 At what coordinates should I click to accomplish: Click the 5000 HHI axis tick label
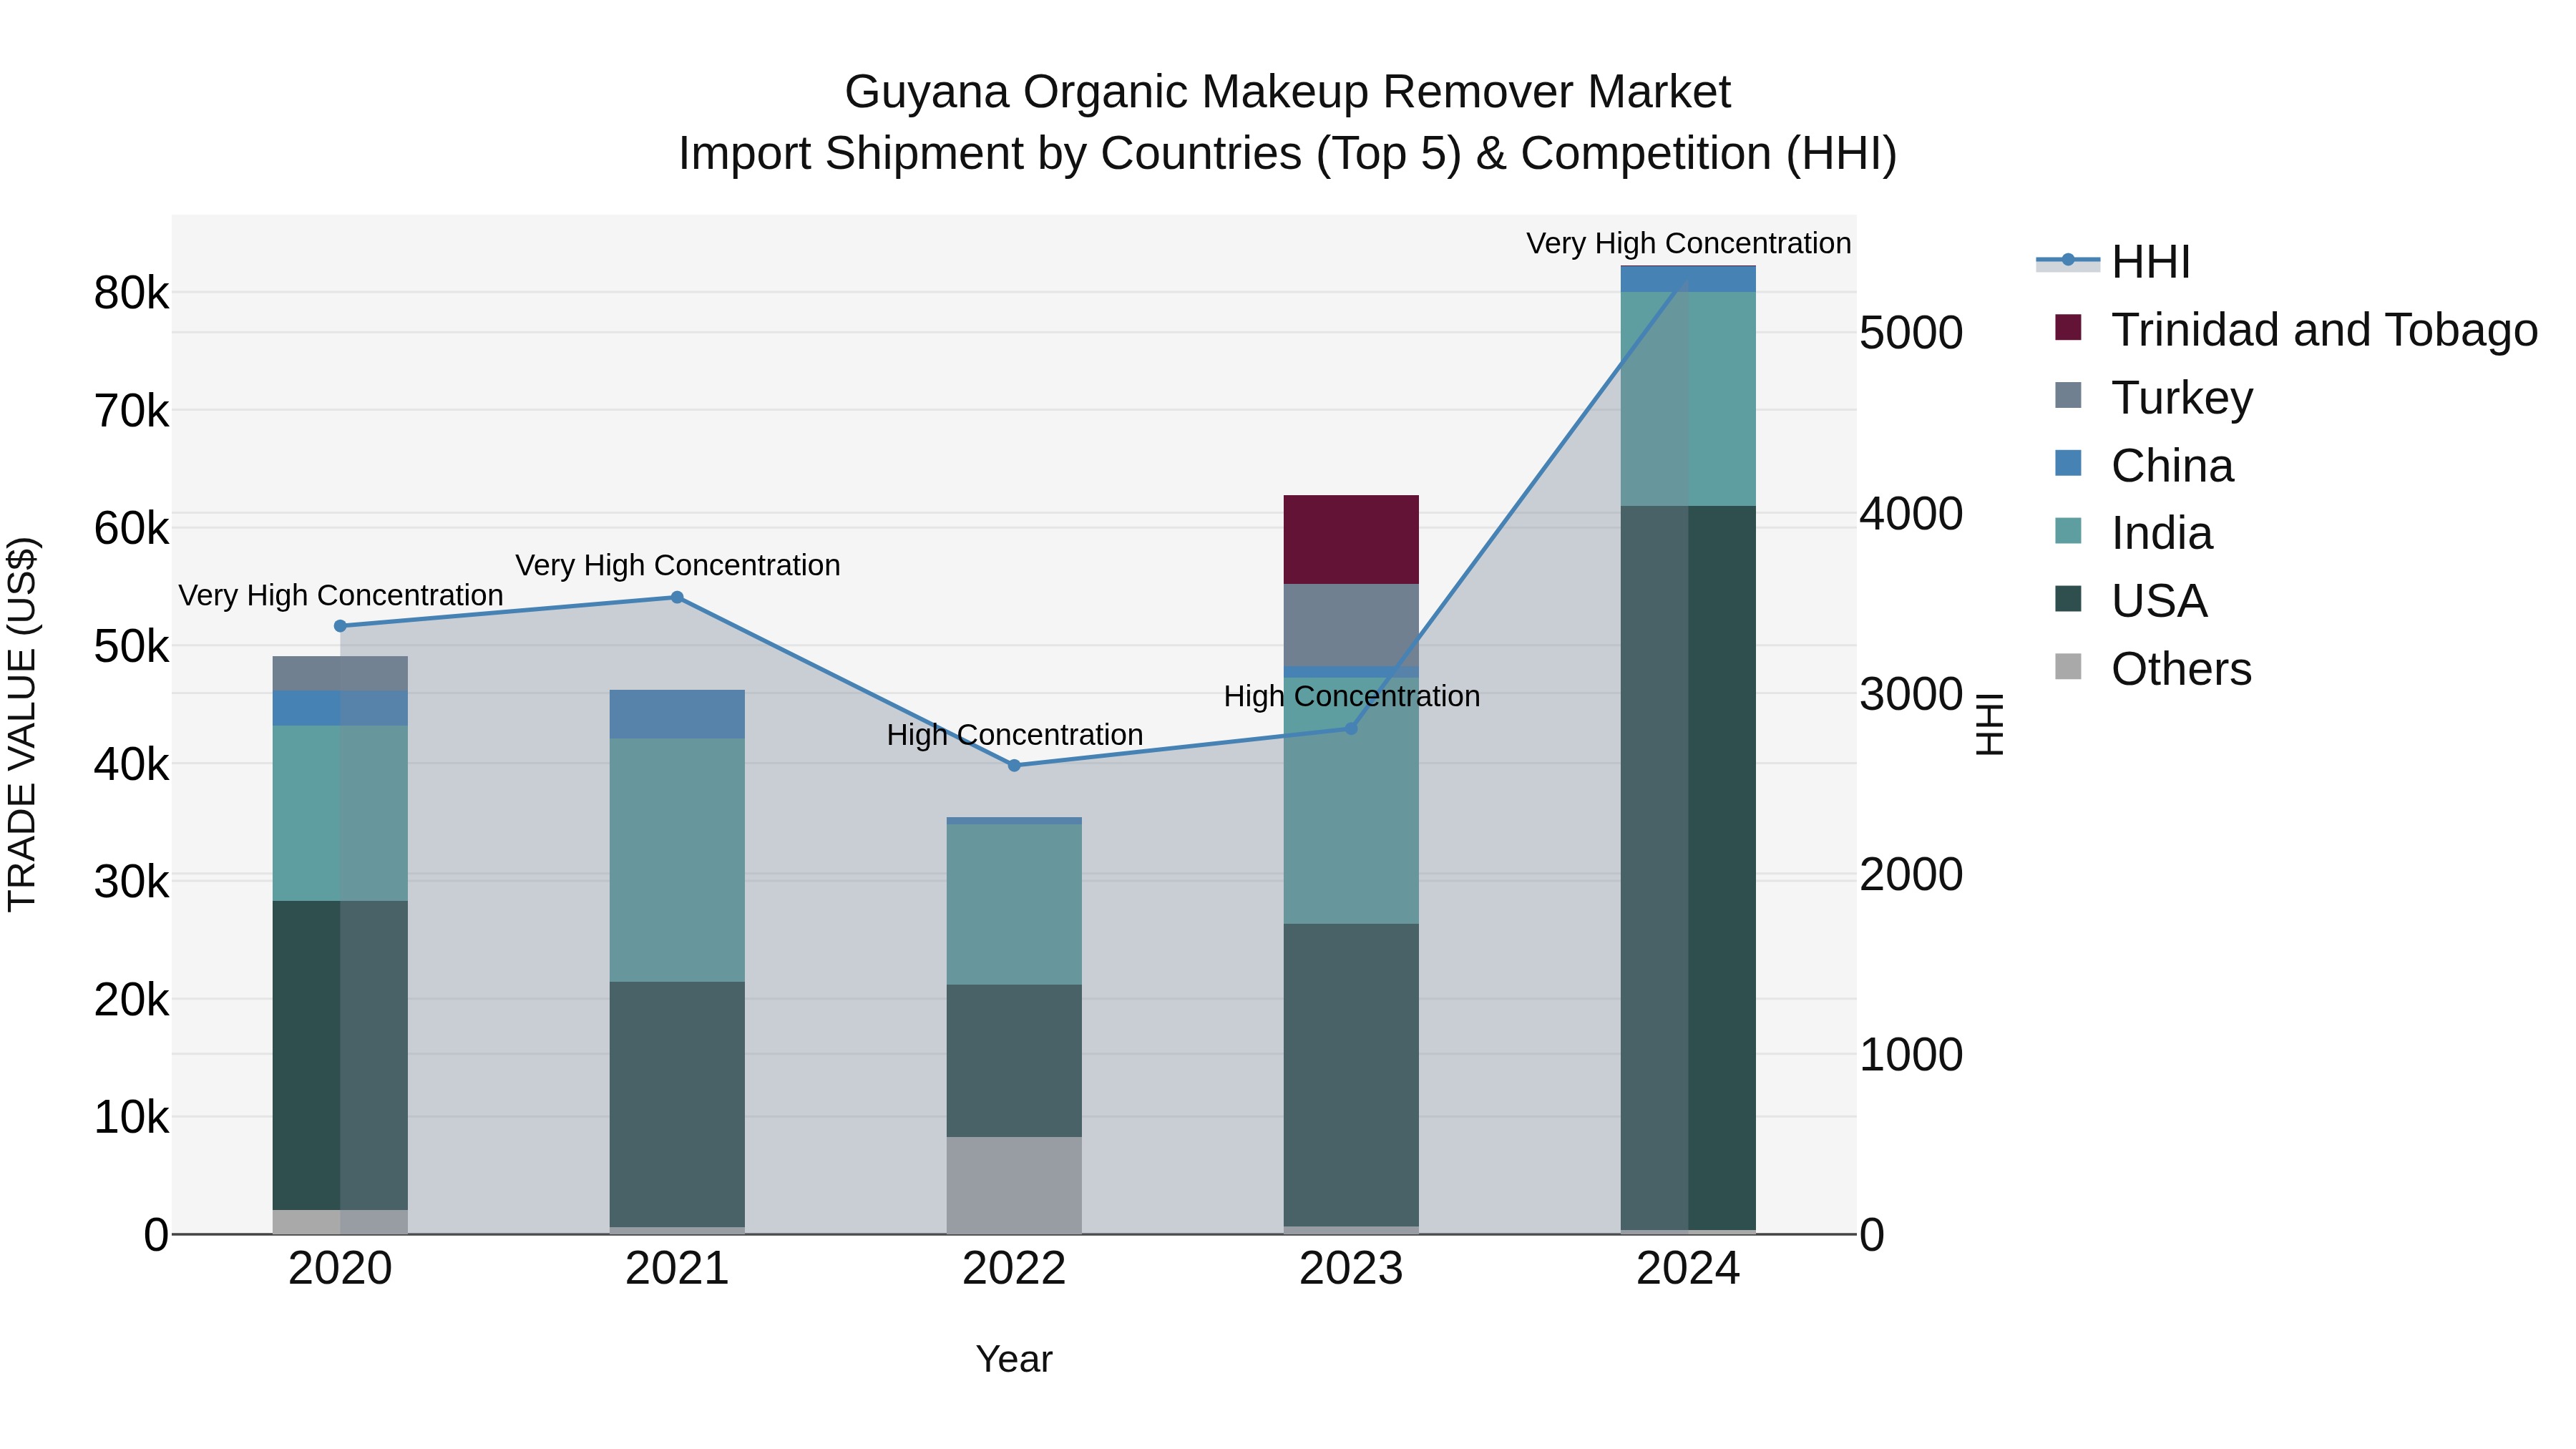tap(1911, 333)
